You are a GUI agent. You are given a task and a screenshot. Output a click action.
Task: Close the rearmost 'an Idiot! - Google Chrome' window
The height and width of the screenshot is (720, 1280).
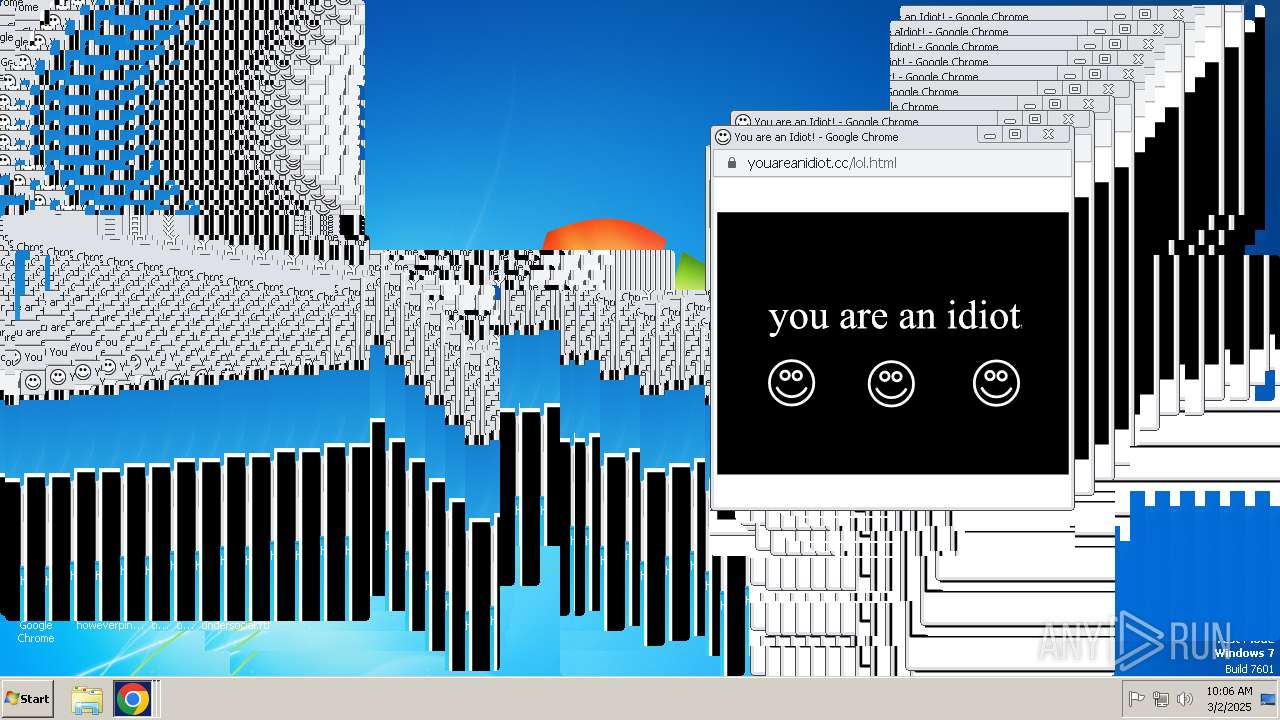coord(1178,15)
